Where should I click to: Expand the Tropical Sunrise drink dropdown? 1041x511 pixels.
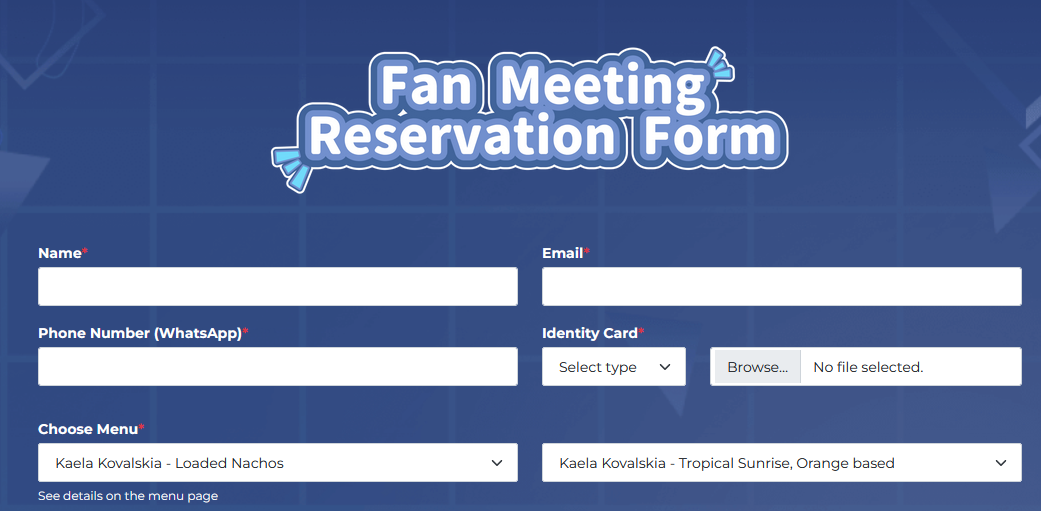[781, 463]
